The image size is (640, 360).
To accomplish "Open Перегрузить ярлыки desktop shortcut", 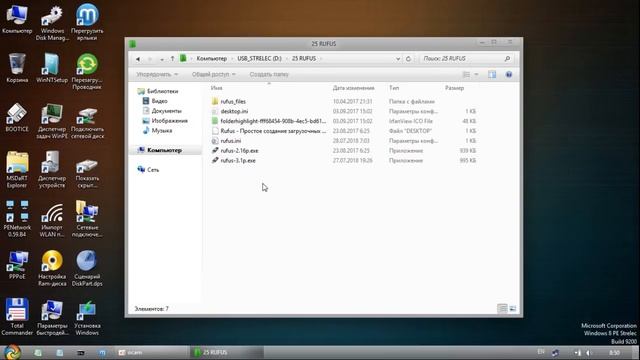I will coord(87,22).
